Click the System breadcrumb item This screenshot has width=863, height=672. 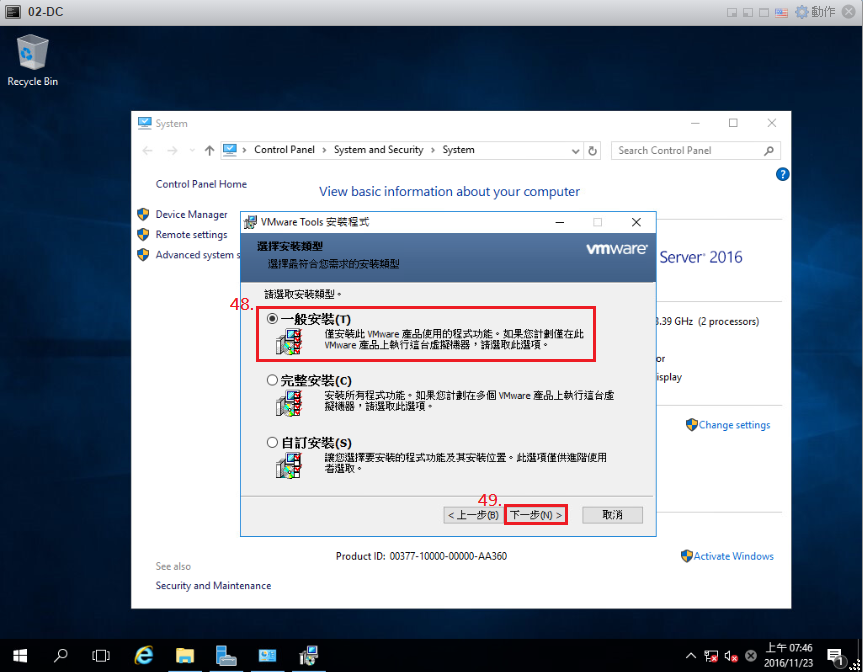click(x=458, y=150)
